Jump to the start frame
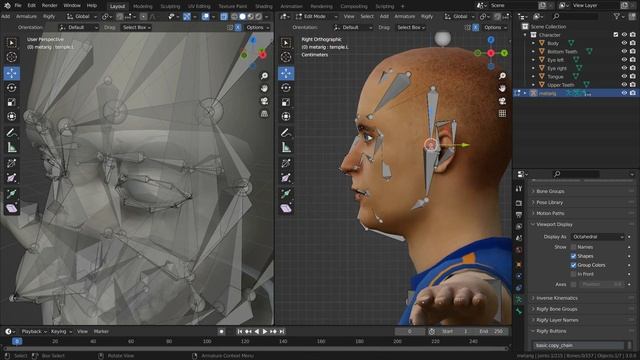 (240, 331)
